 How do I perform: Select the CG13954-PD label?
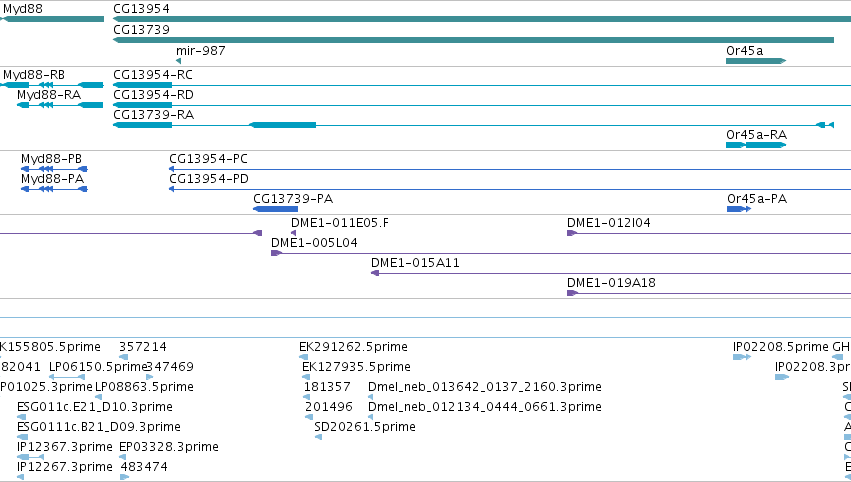pos(209,179)
